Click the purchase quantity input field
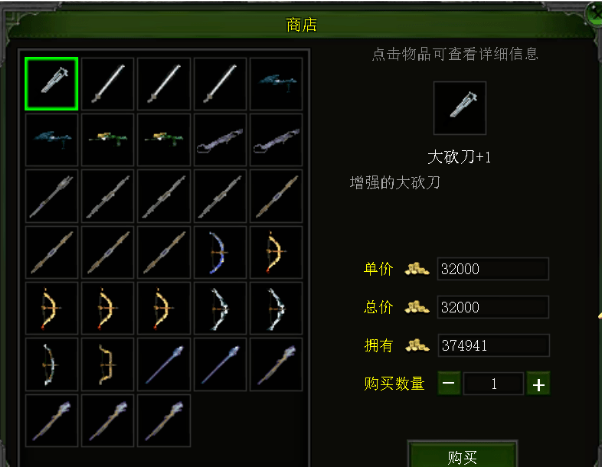This screenshot has width=602, height=467. pos(493,383)
